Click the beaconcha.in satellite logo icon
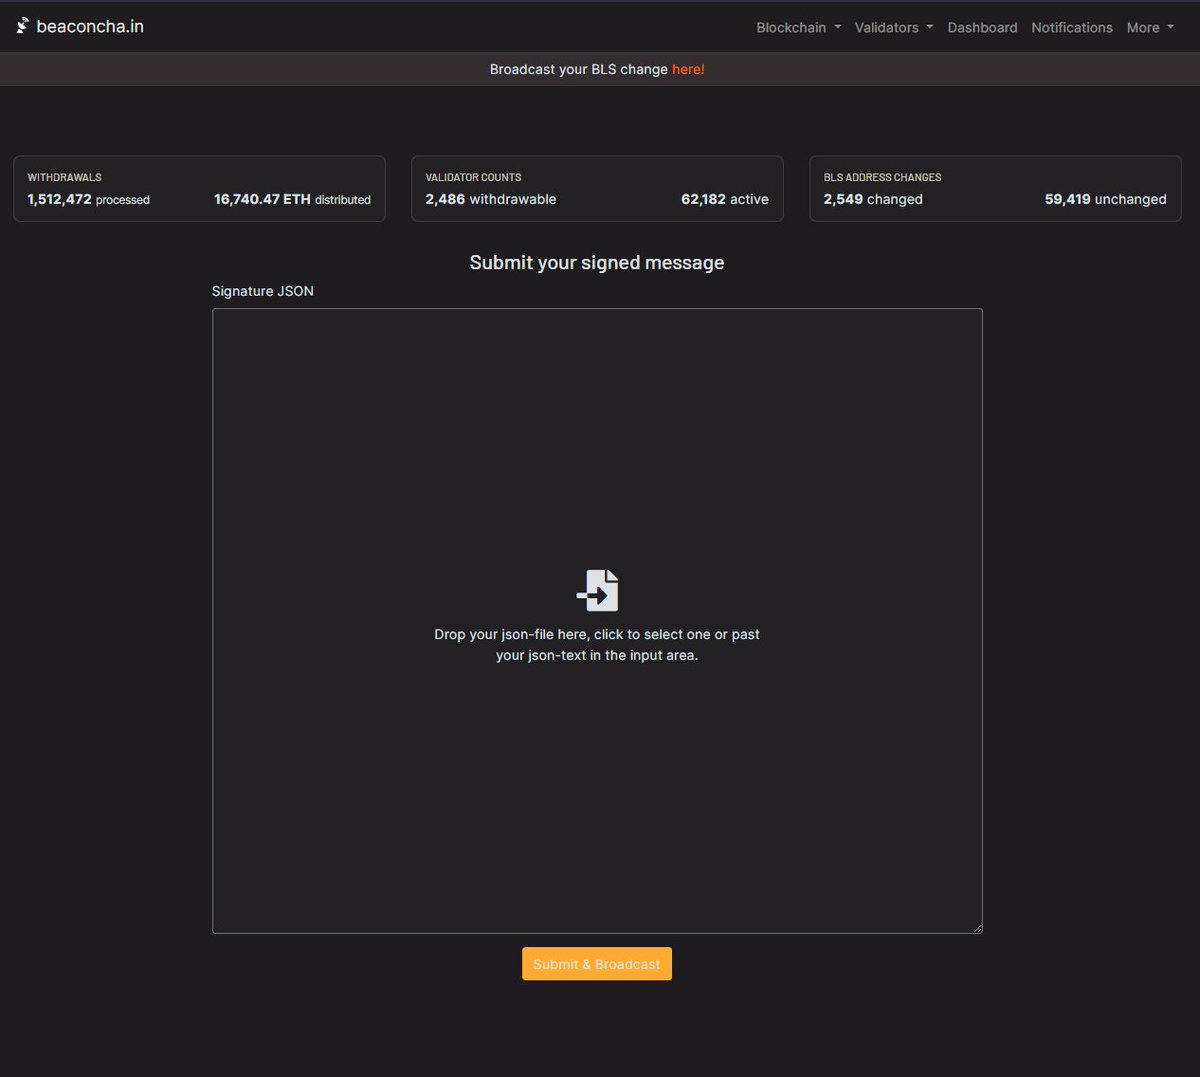The width and height of the screenshot is (1200, 1077). 22,26
